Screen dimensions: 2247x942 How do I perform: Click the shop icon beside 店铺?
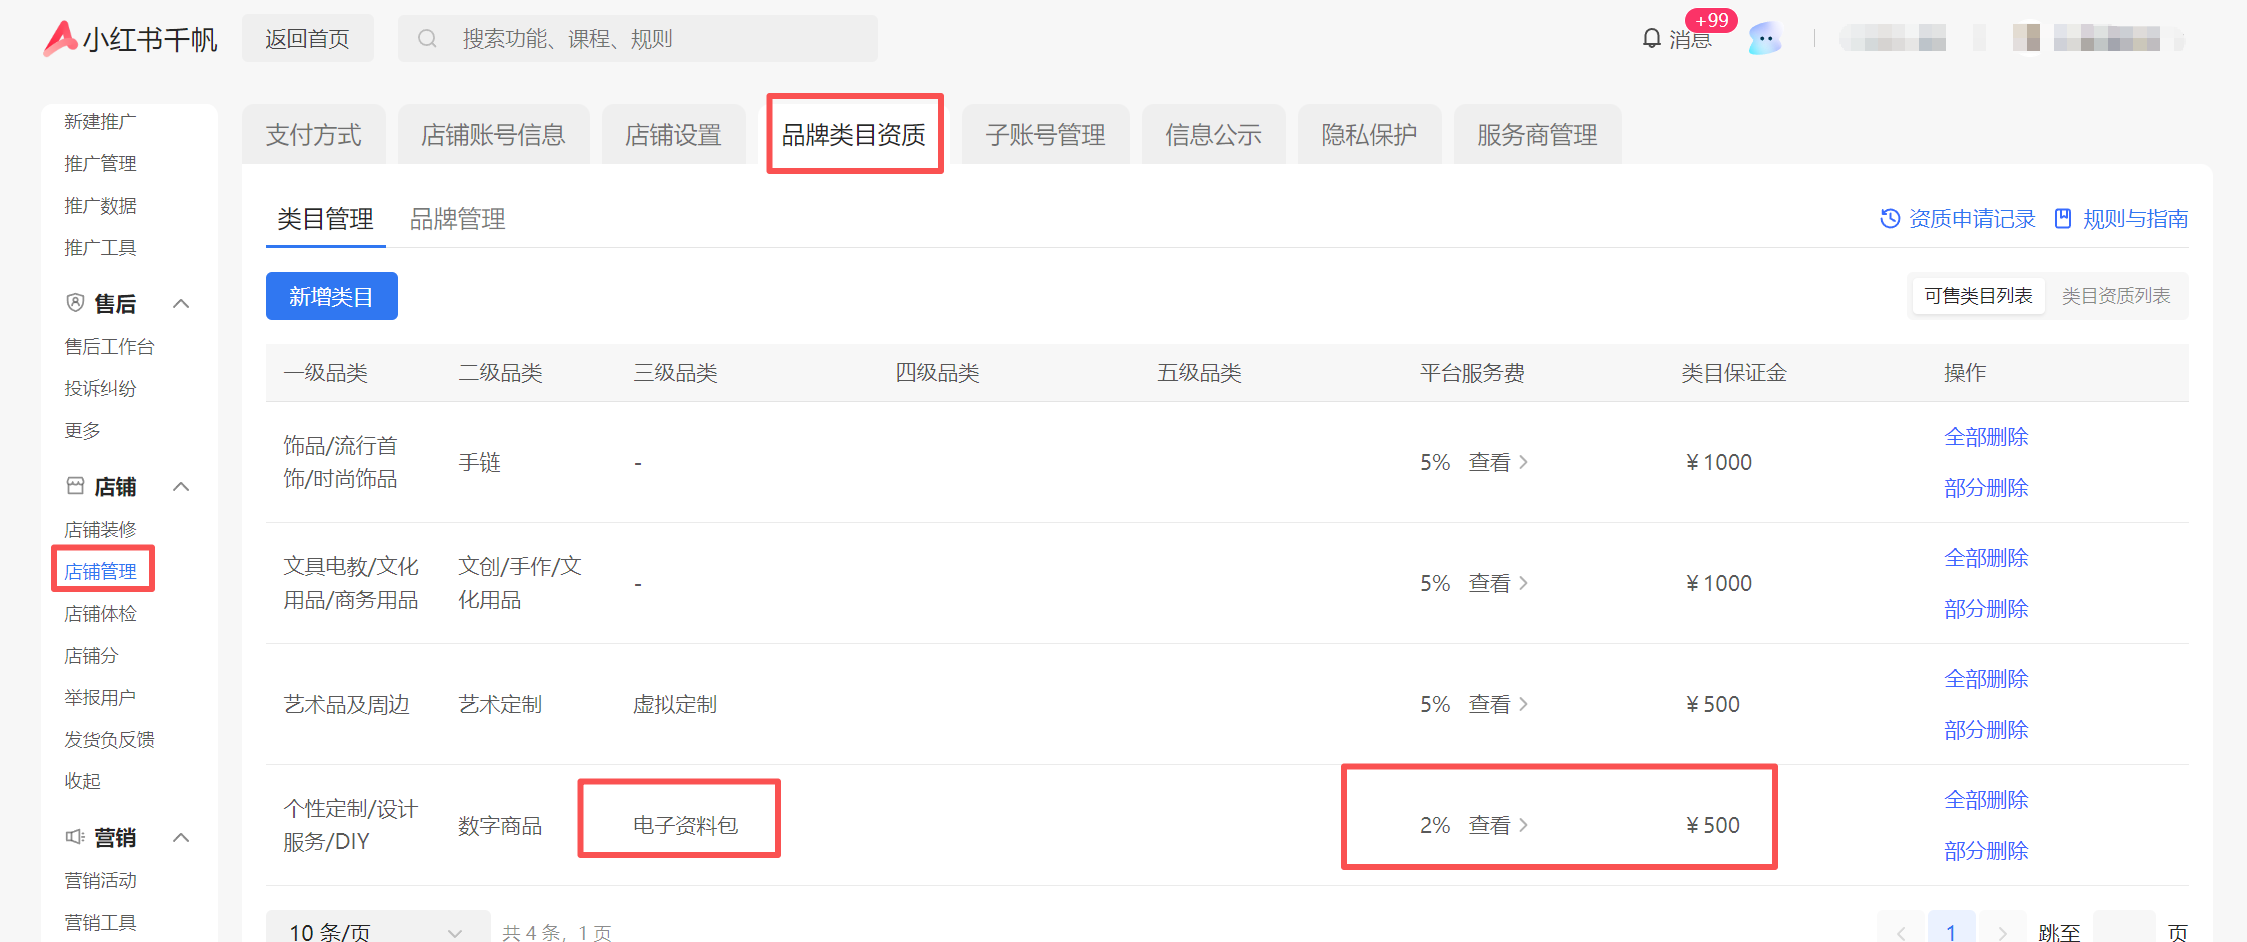[74, 486]
